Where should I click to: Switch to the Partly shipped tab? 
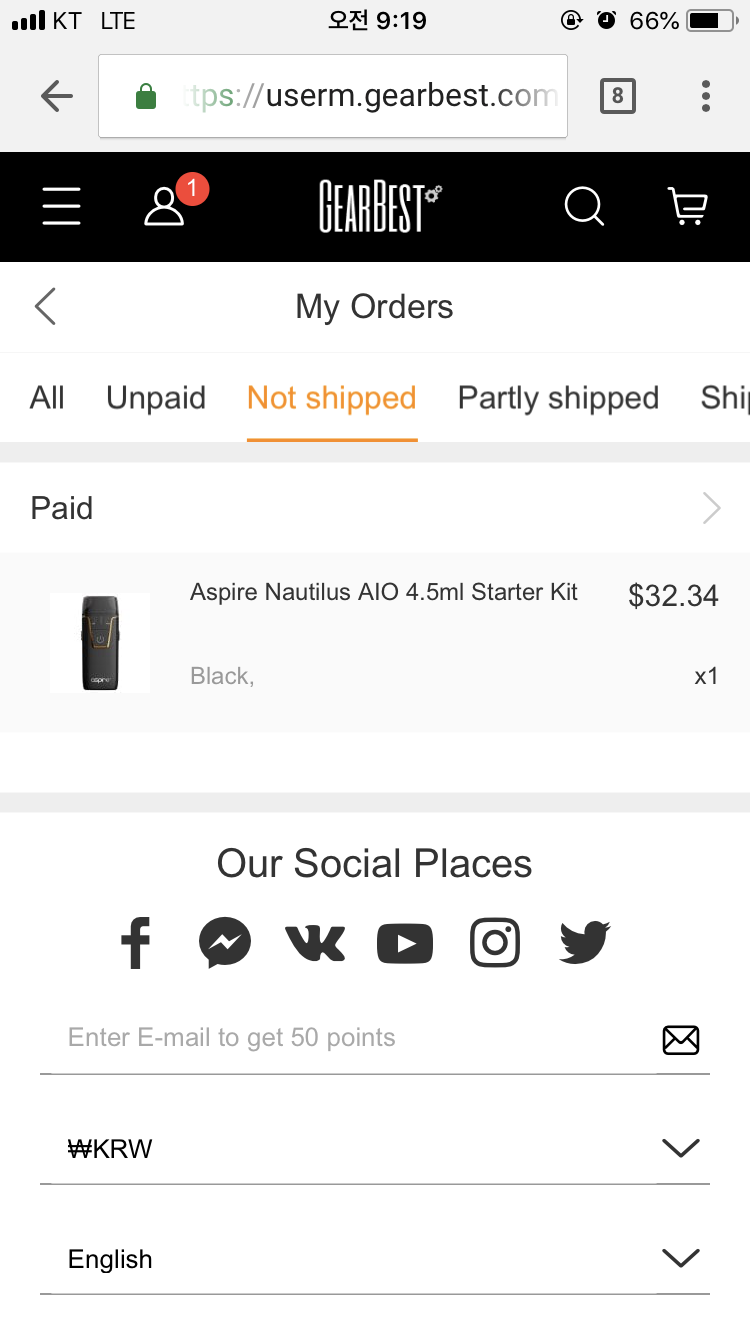point(558,398)
